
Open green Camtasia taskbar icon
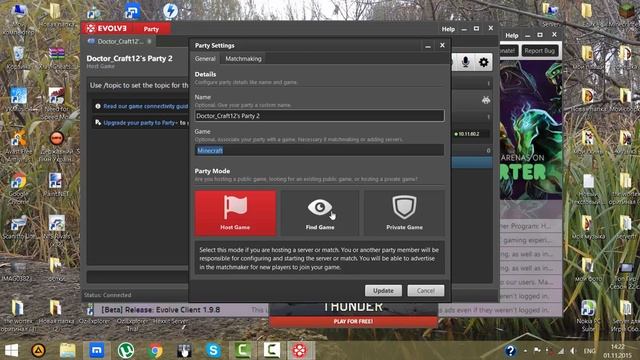tap(242, 351)
